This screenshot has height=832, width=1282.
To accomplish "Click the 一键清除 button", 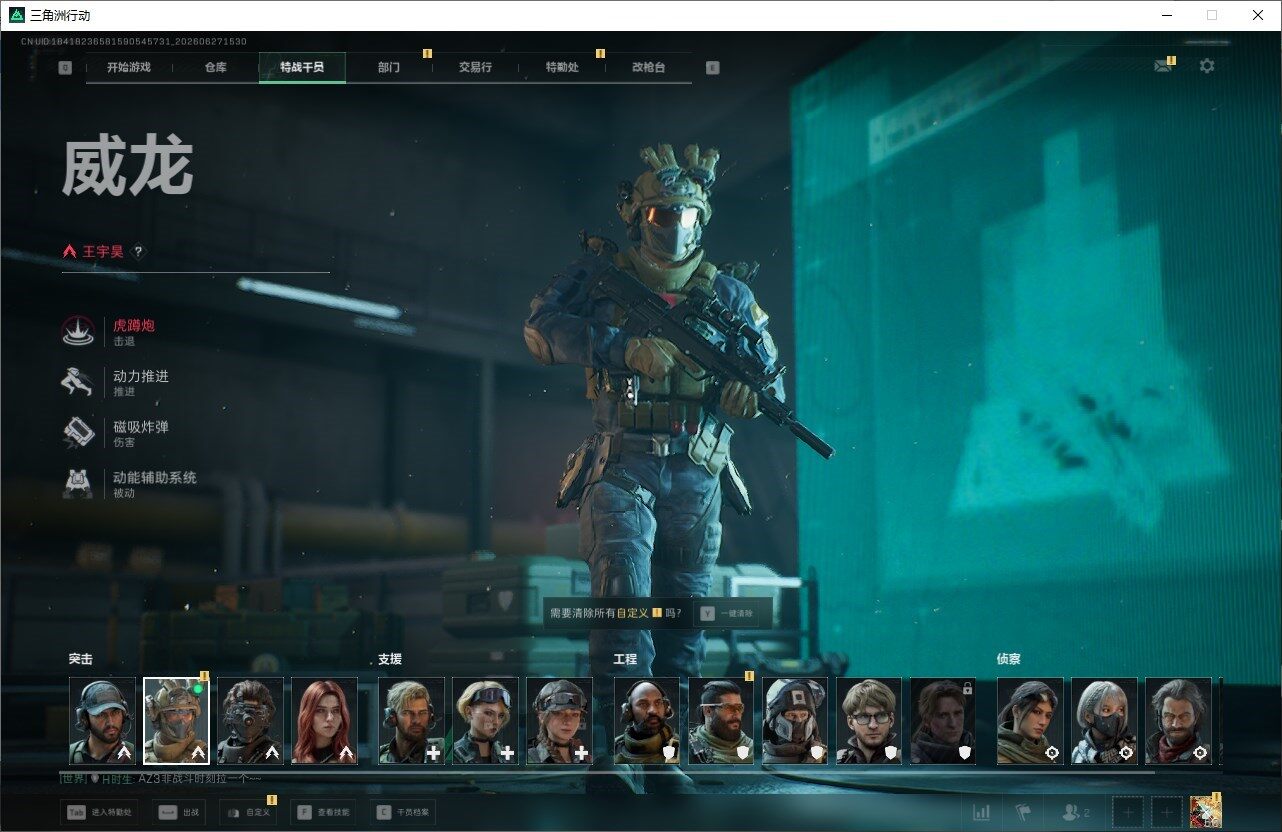I will [729, 613].
